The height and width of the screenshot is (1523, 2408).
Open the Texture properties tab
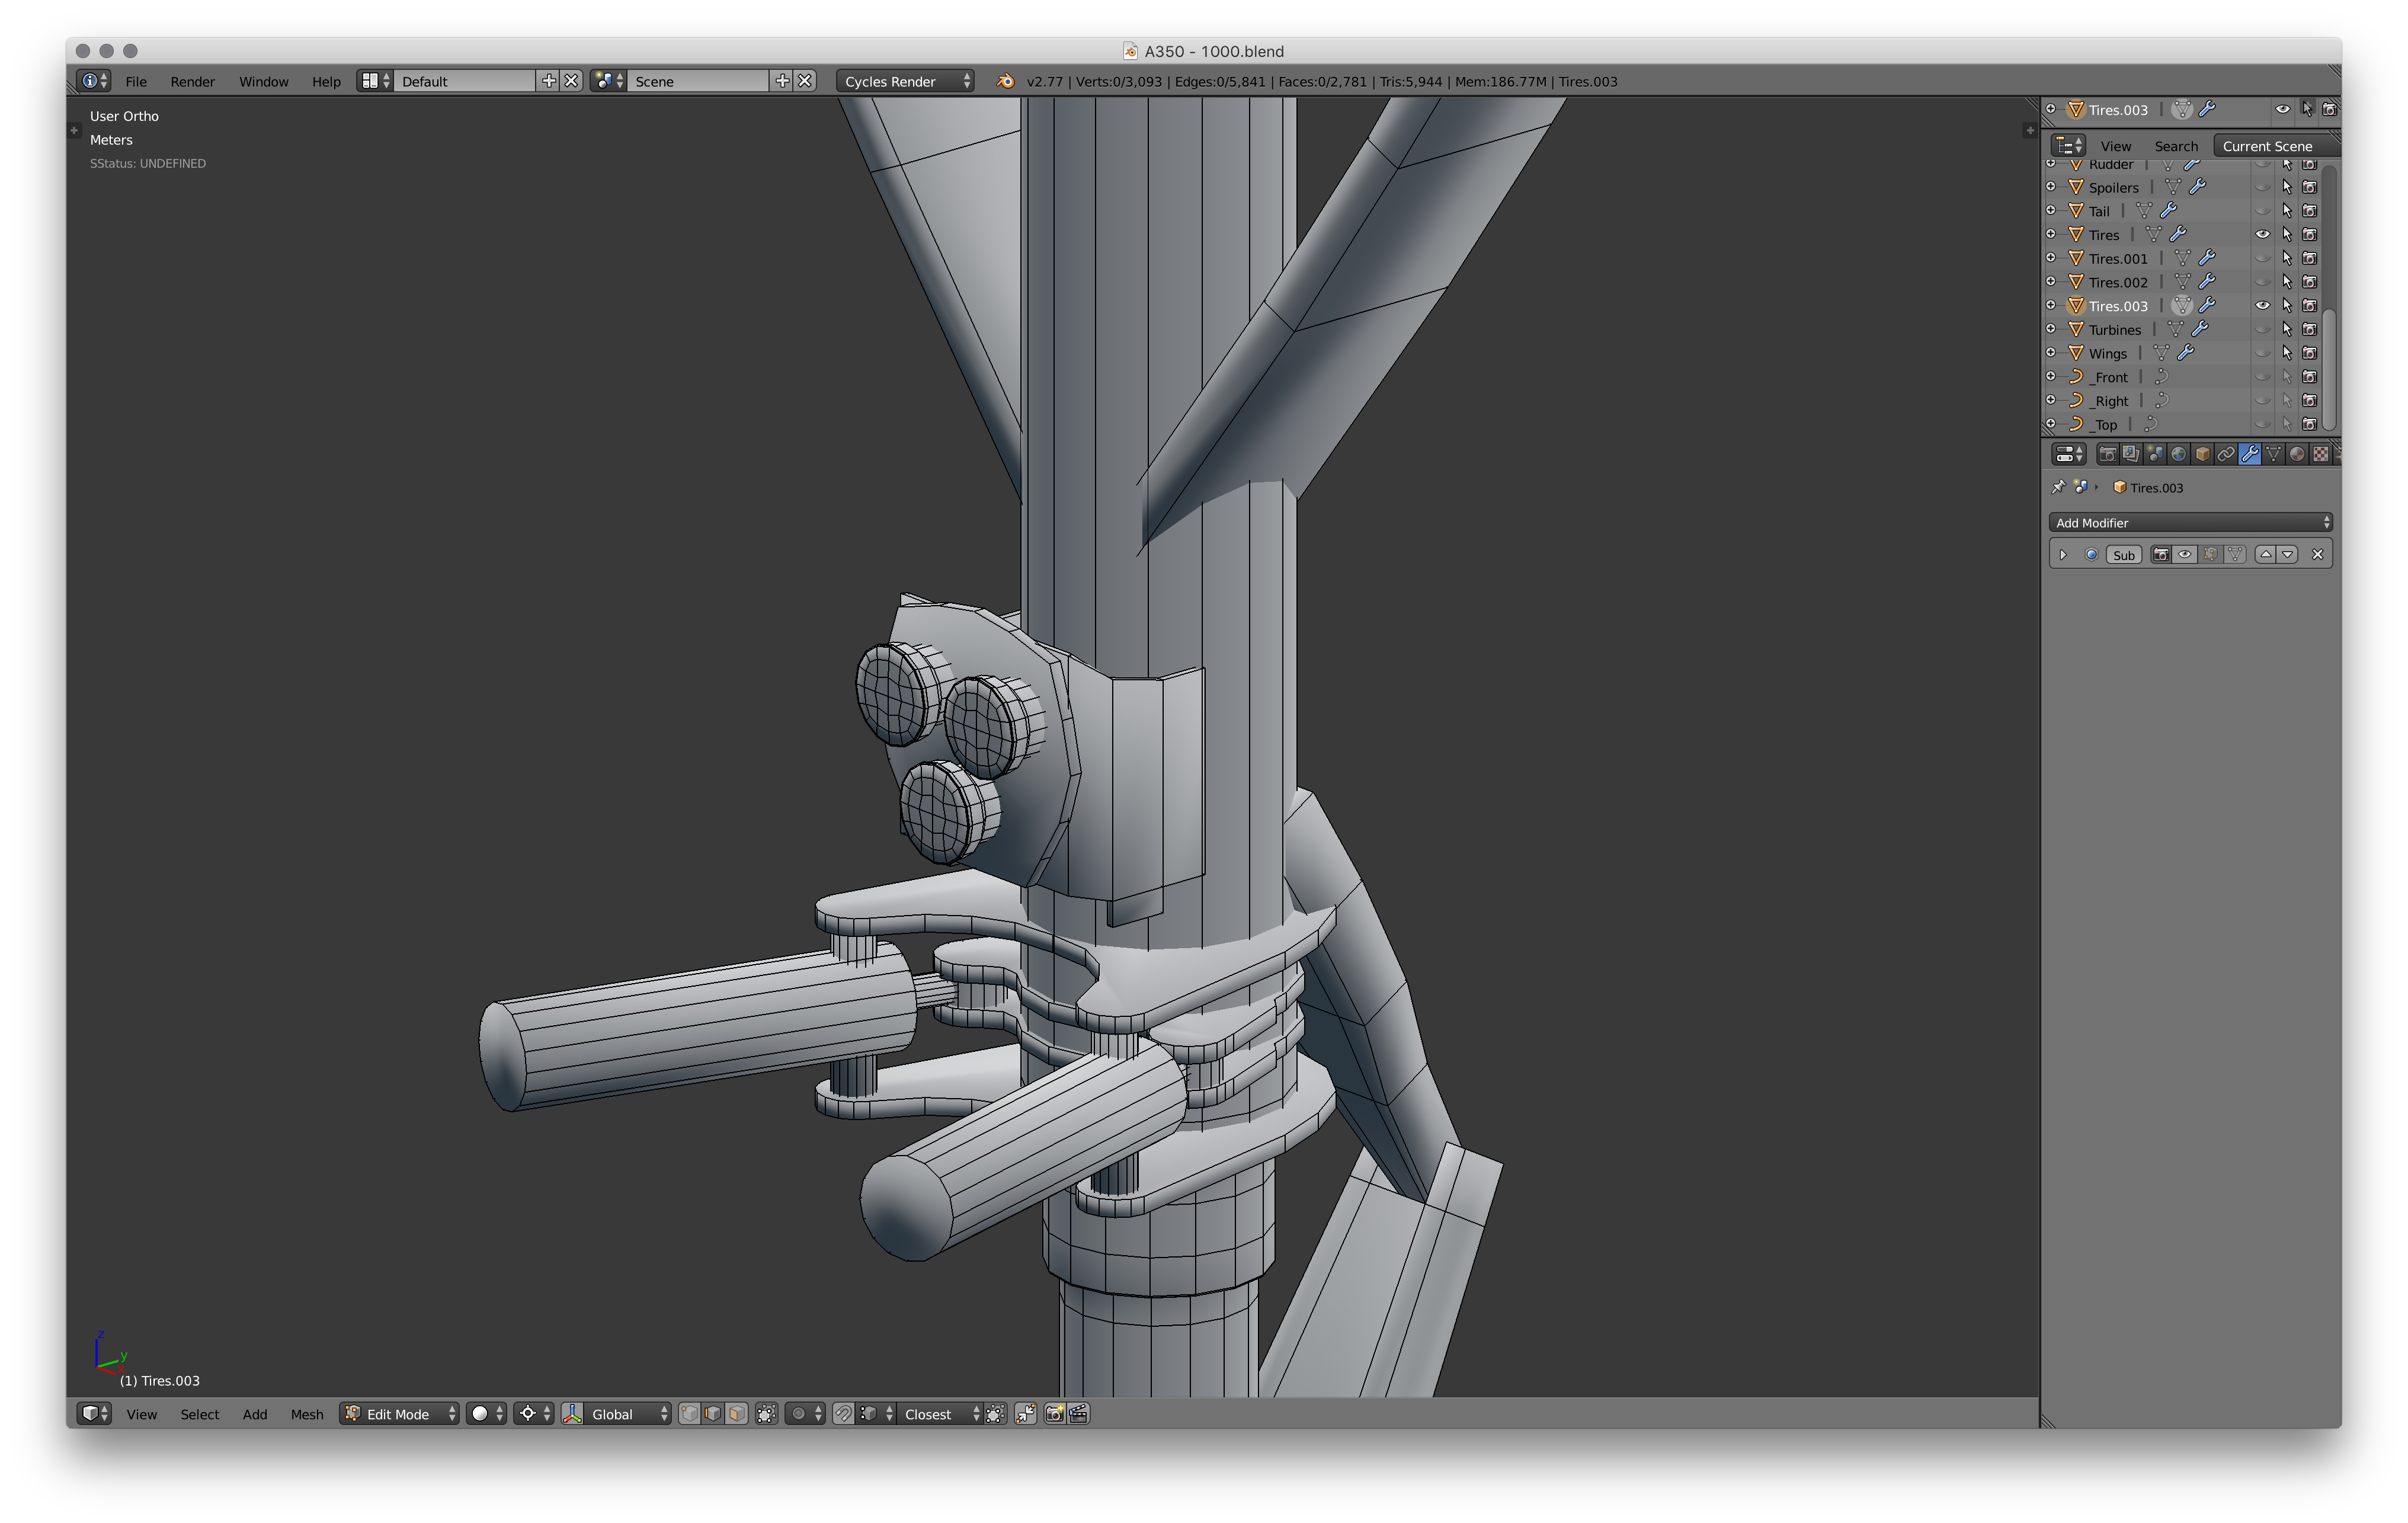(2321, 454)
